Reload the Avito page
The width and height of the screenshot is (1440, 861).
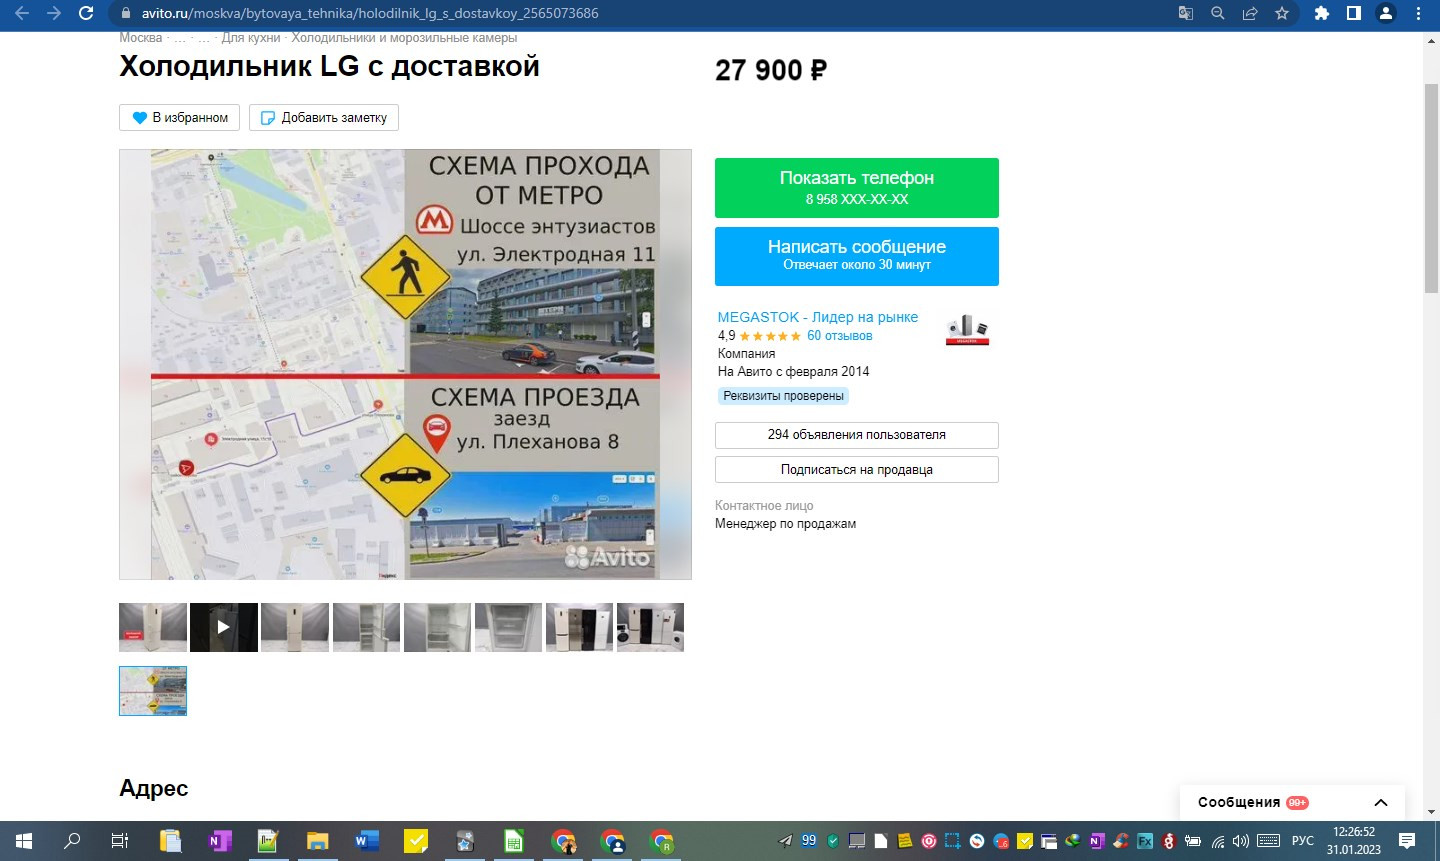86,13
